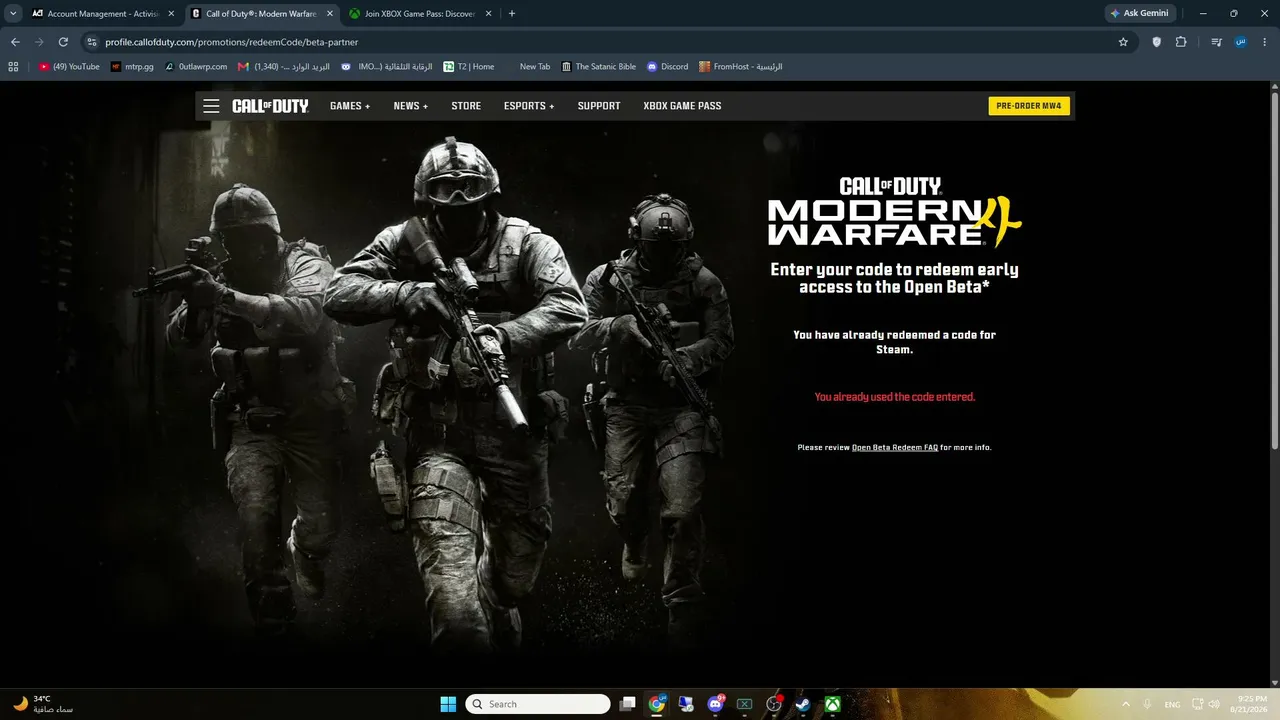Open a new browser tab
The image size is (1280, 720).
click(512, 14)
